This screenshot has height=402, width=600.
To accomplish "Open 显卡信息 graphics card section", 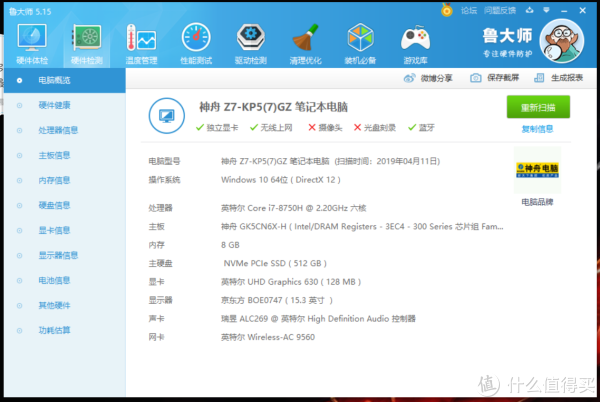I will pos(54,230).
